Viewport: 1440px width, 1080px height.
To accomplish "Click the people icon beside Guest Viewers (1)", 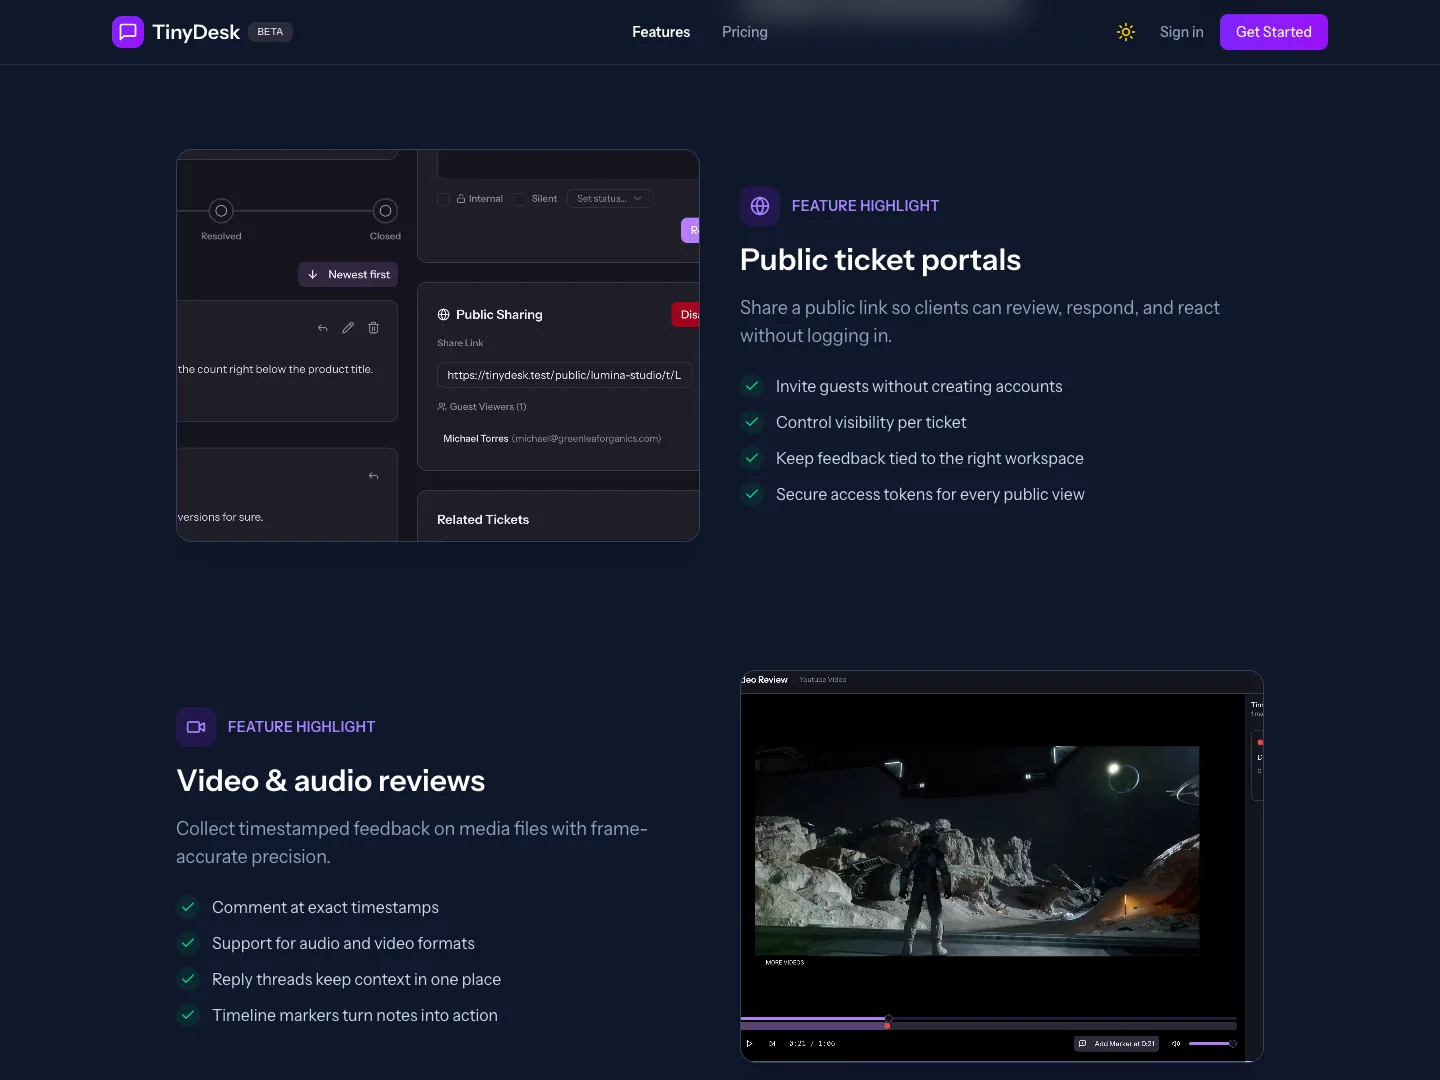I will click(x=442, y=407).
